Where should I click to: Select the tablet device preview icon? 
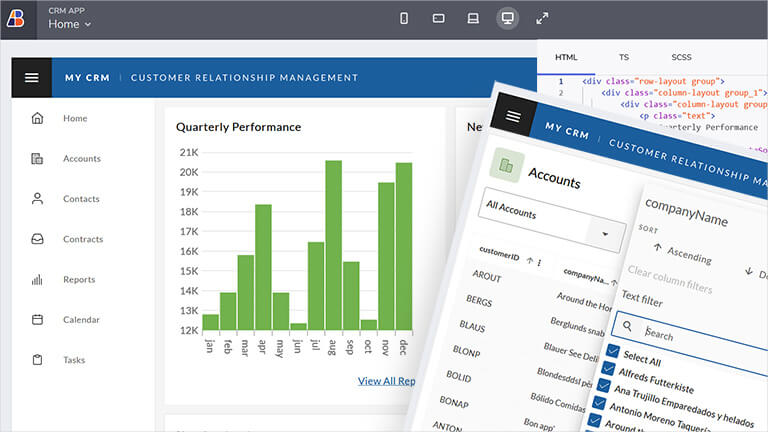(x=438, y=18)
